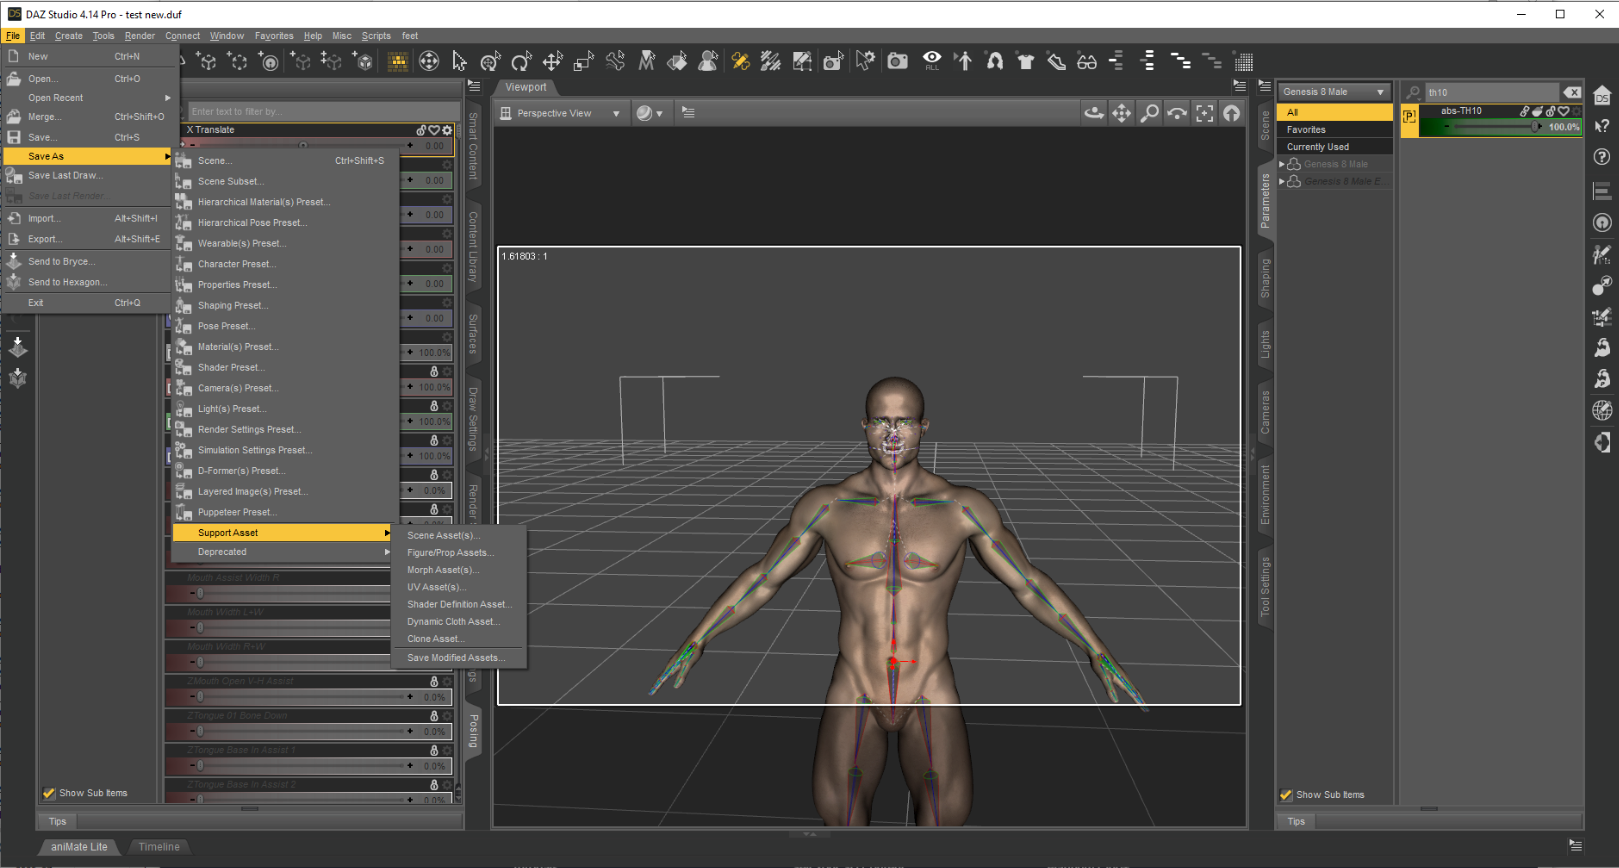This screenshot has width=1619, height=868.
Task: Click the What's This help cursor icon
Action: click(x=1602, y=126)
